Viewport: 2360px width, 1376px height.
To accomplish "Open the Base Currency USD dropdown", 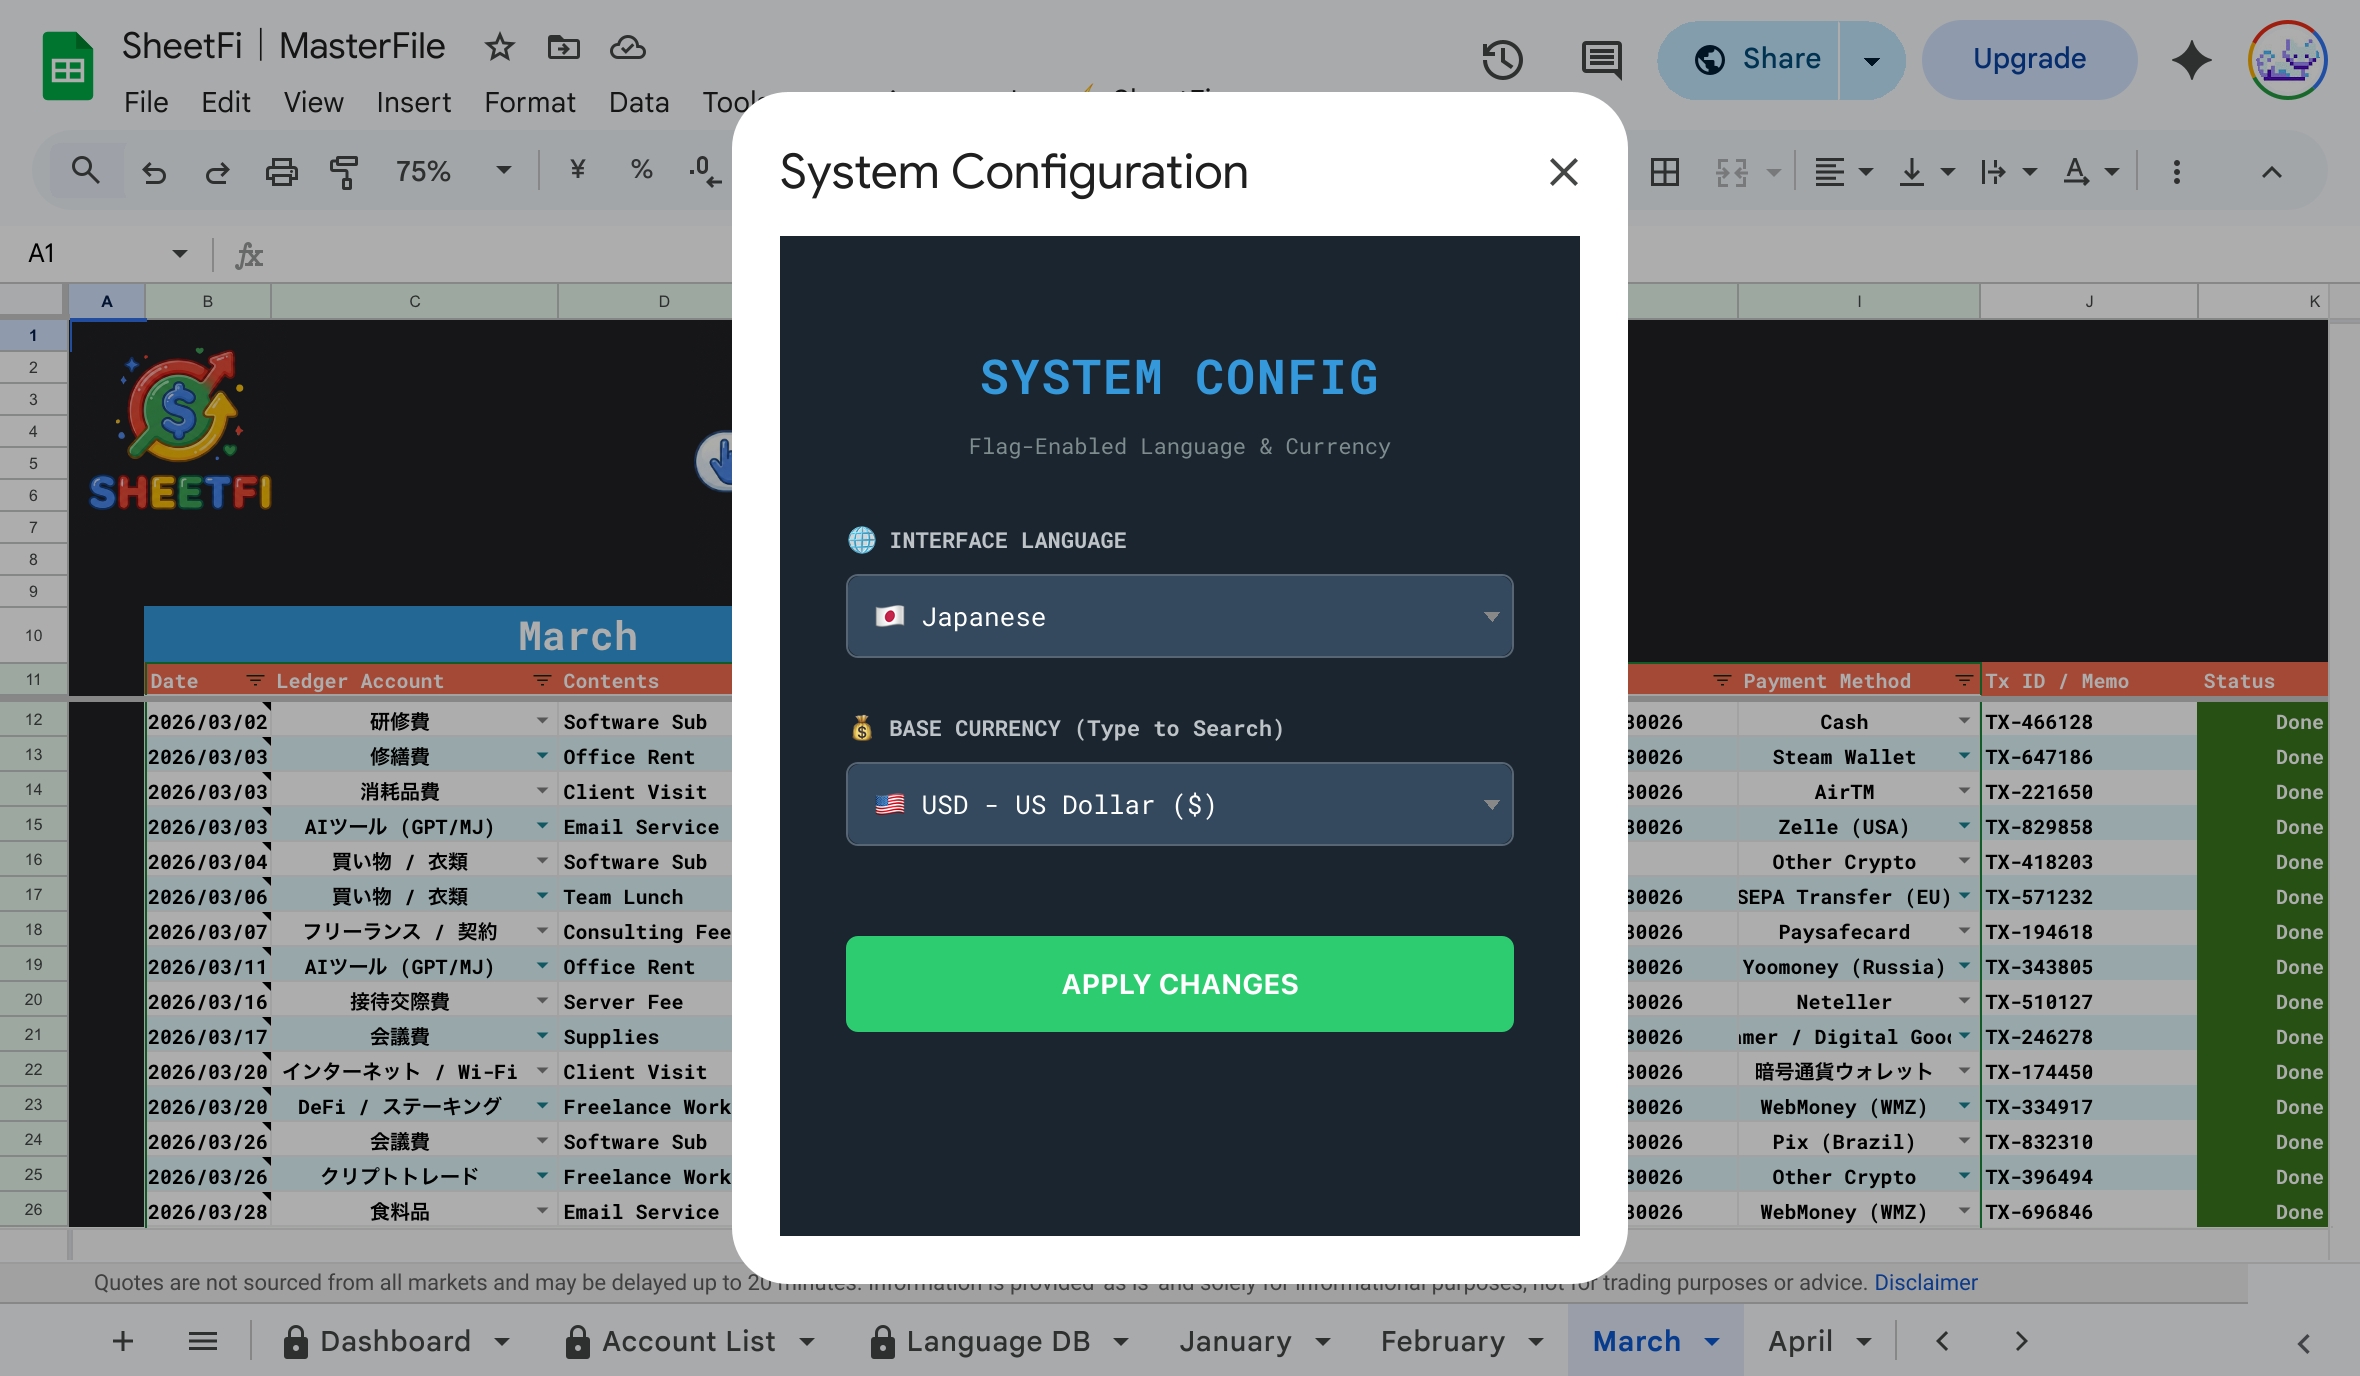I will 1179,804.
